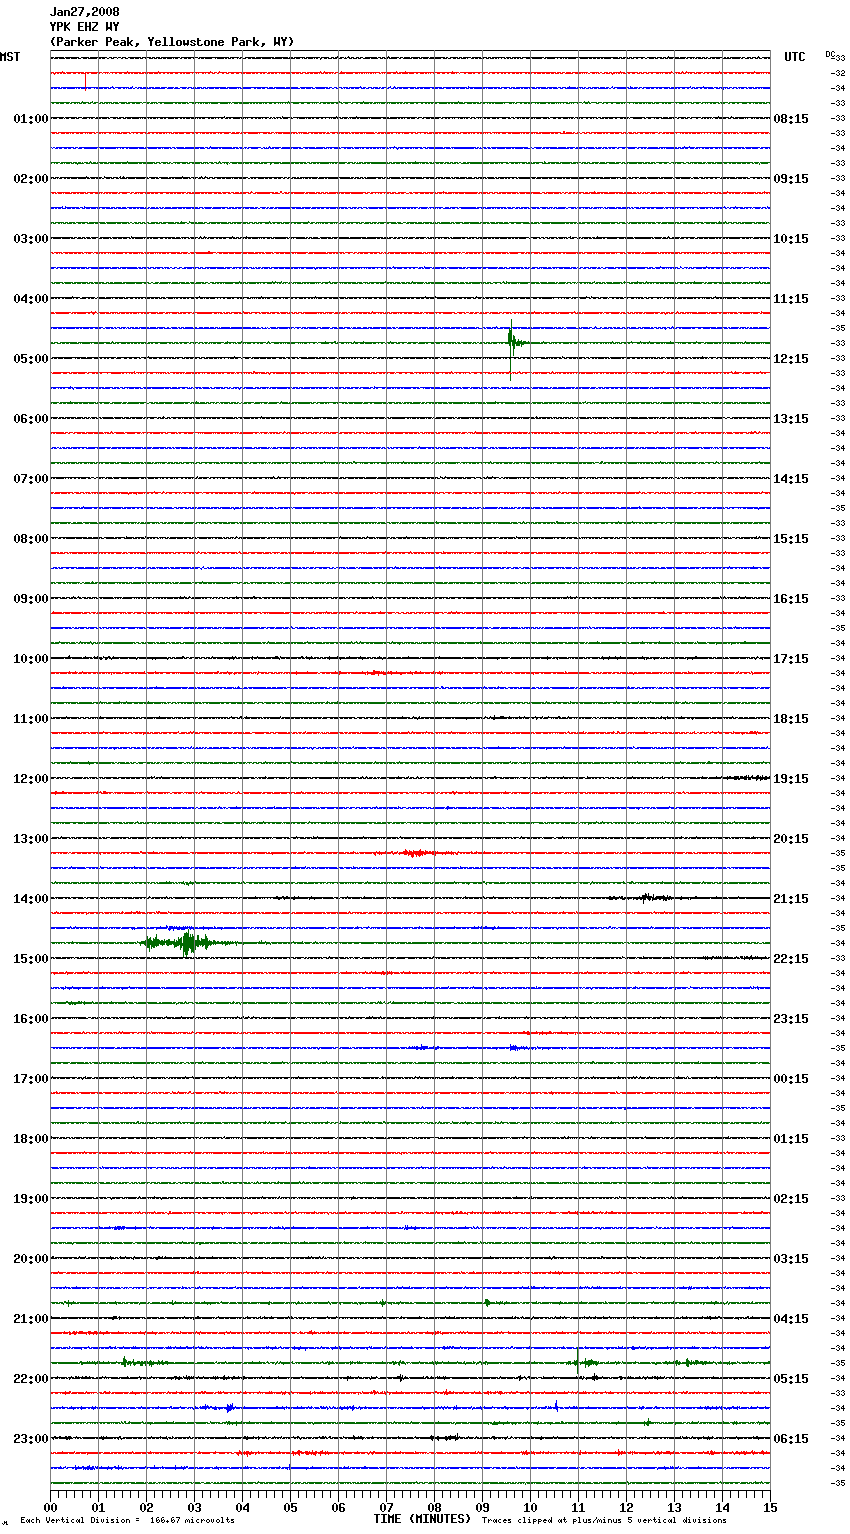Click minute 10 on the time axis

click(531, 1507)
